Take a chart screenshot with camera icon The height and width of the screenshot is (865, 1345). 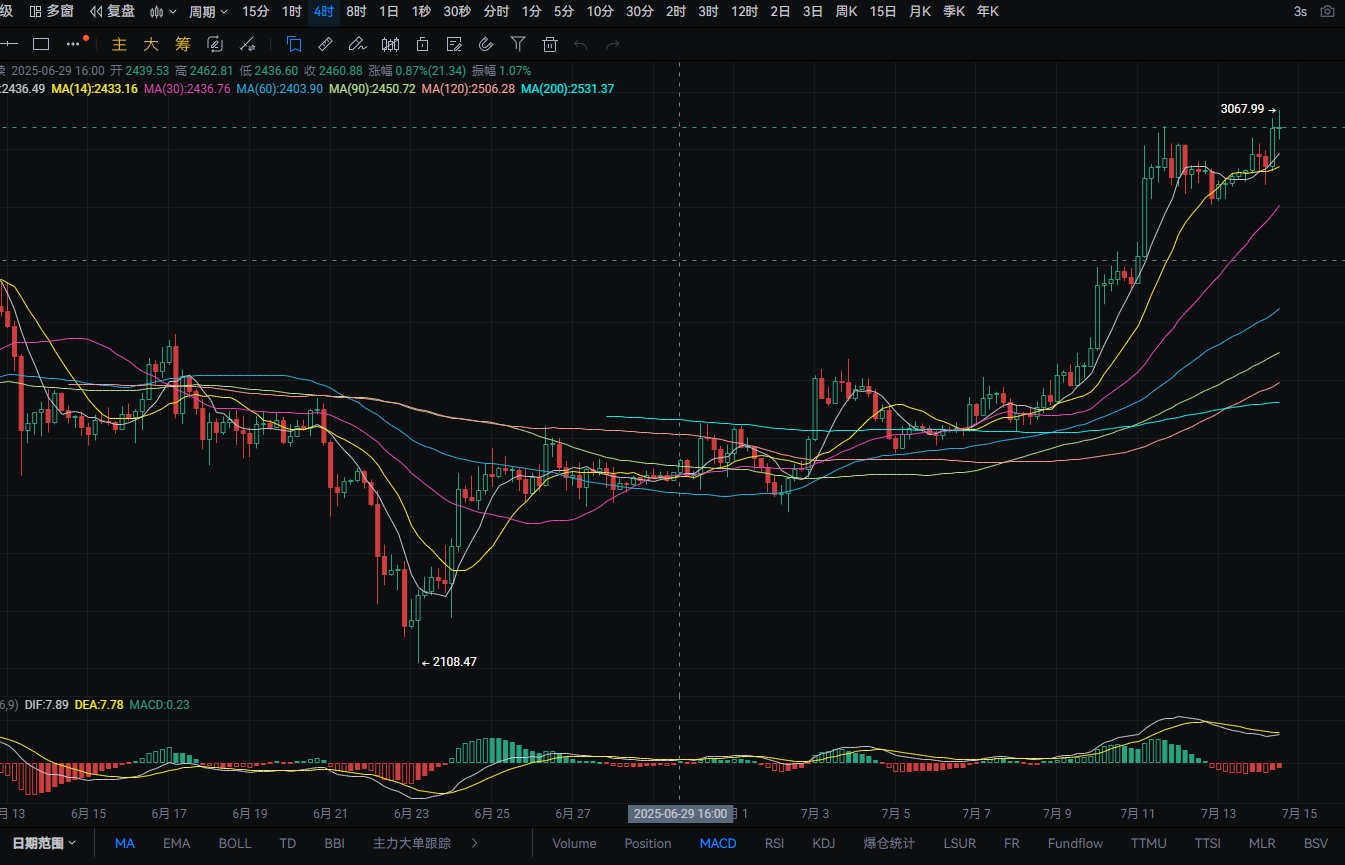(x=1327, y=11)
